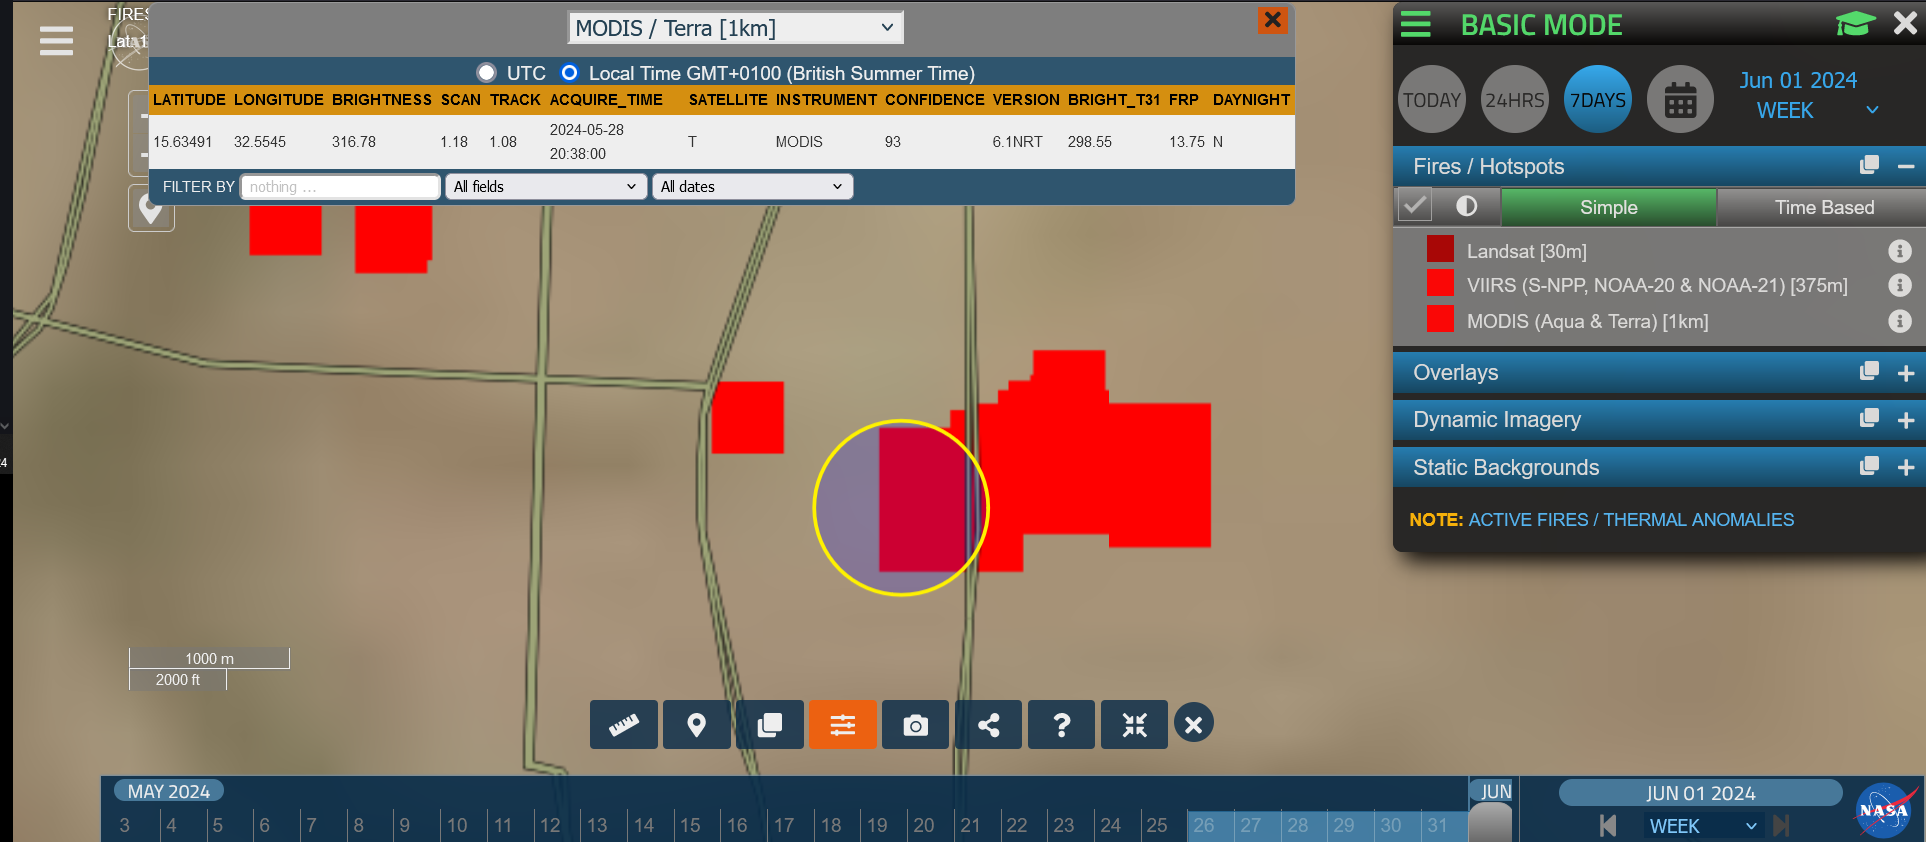
Task: Click the MODIS red color swatch
Action: 1440,319
